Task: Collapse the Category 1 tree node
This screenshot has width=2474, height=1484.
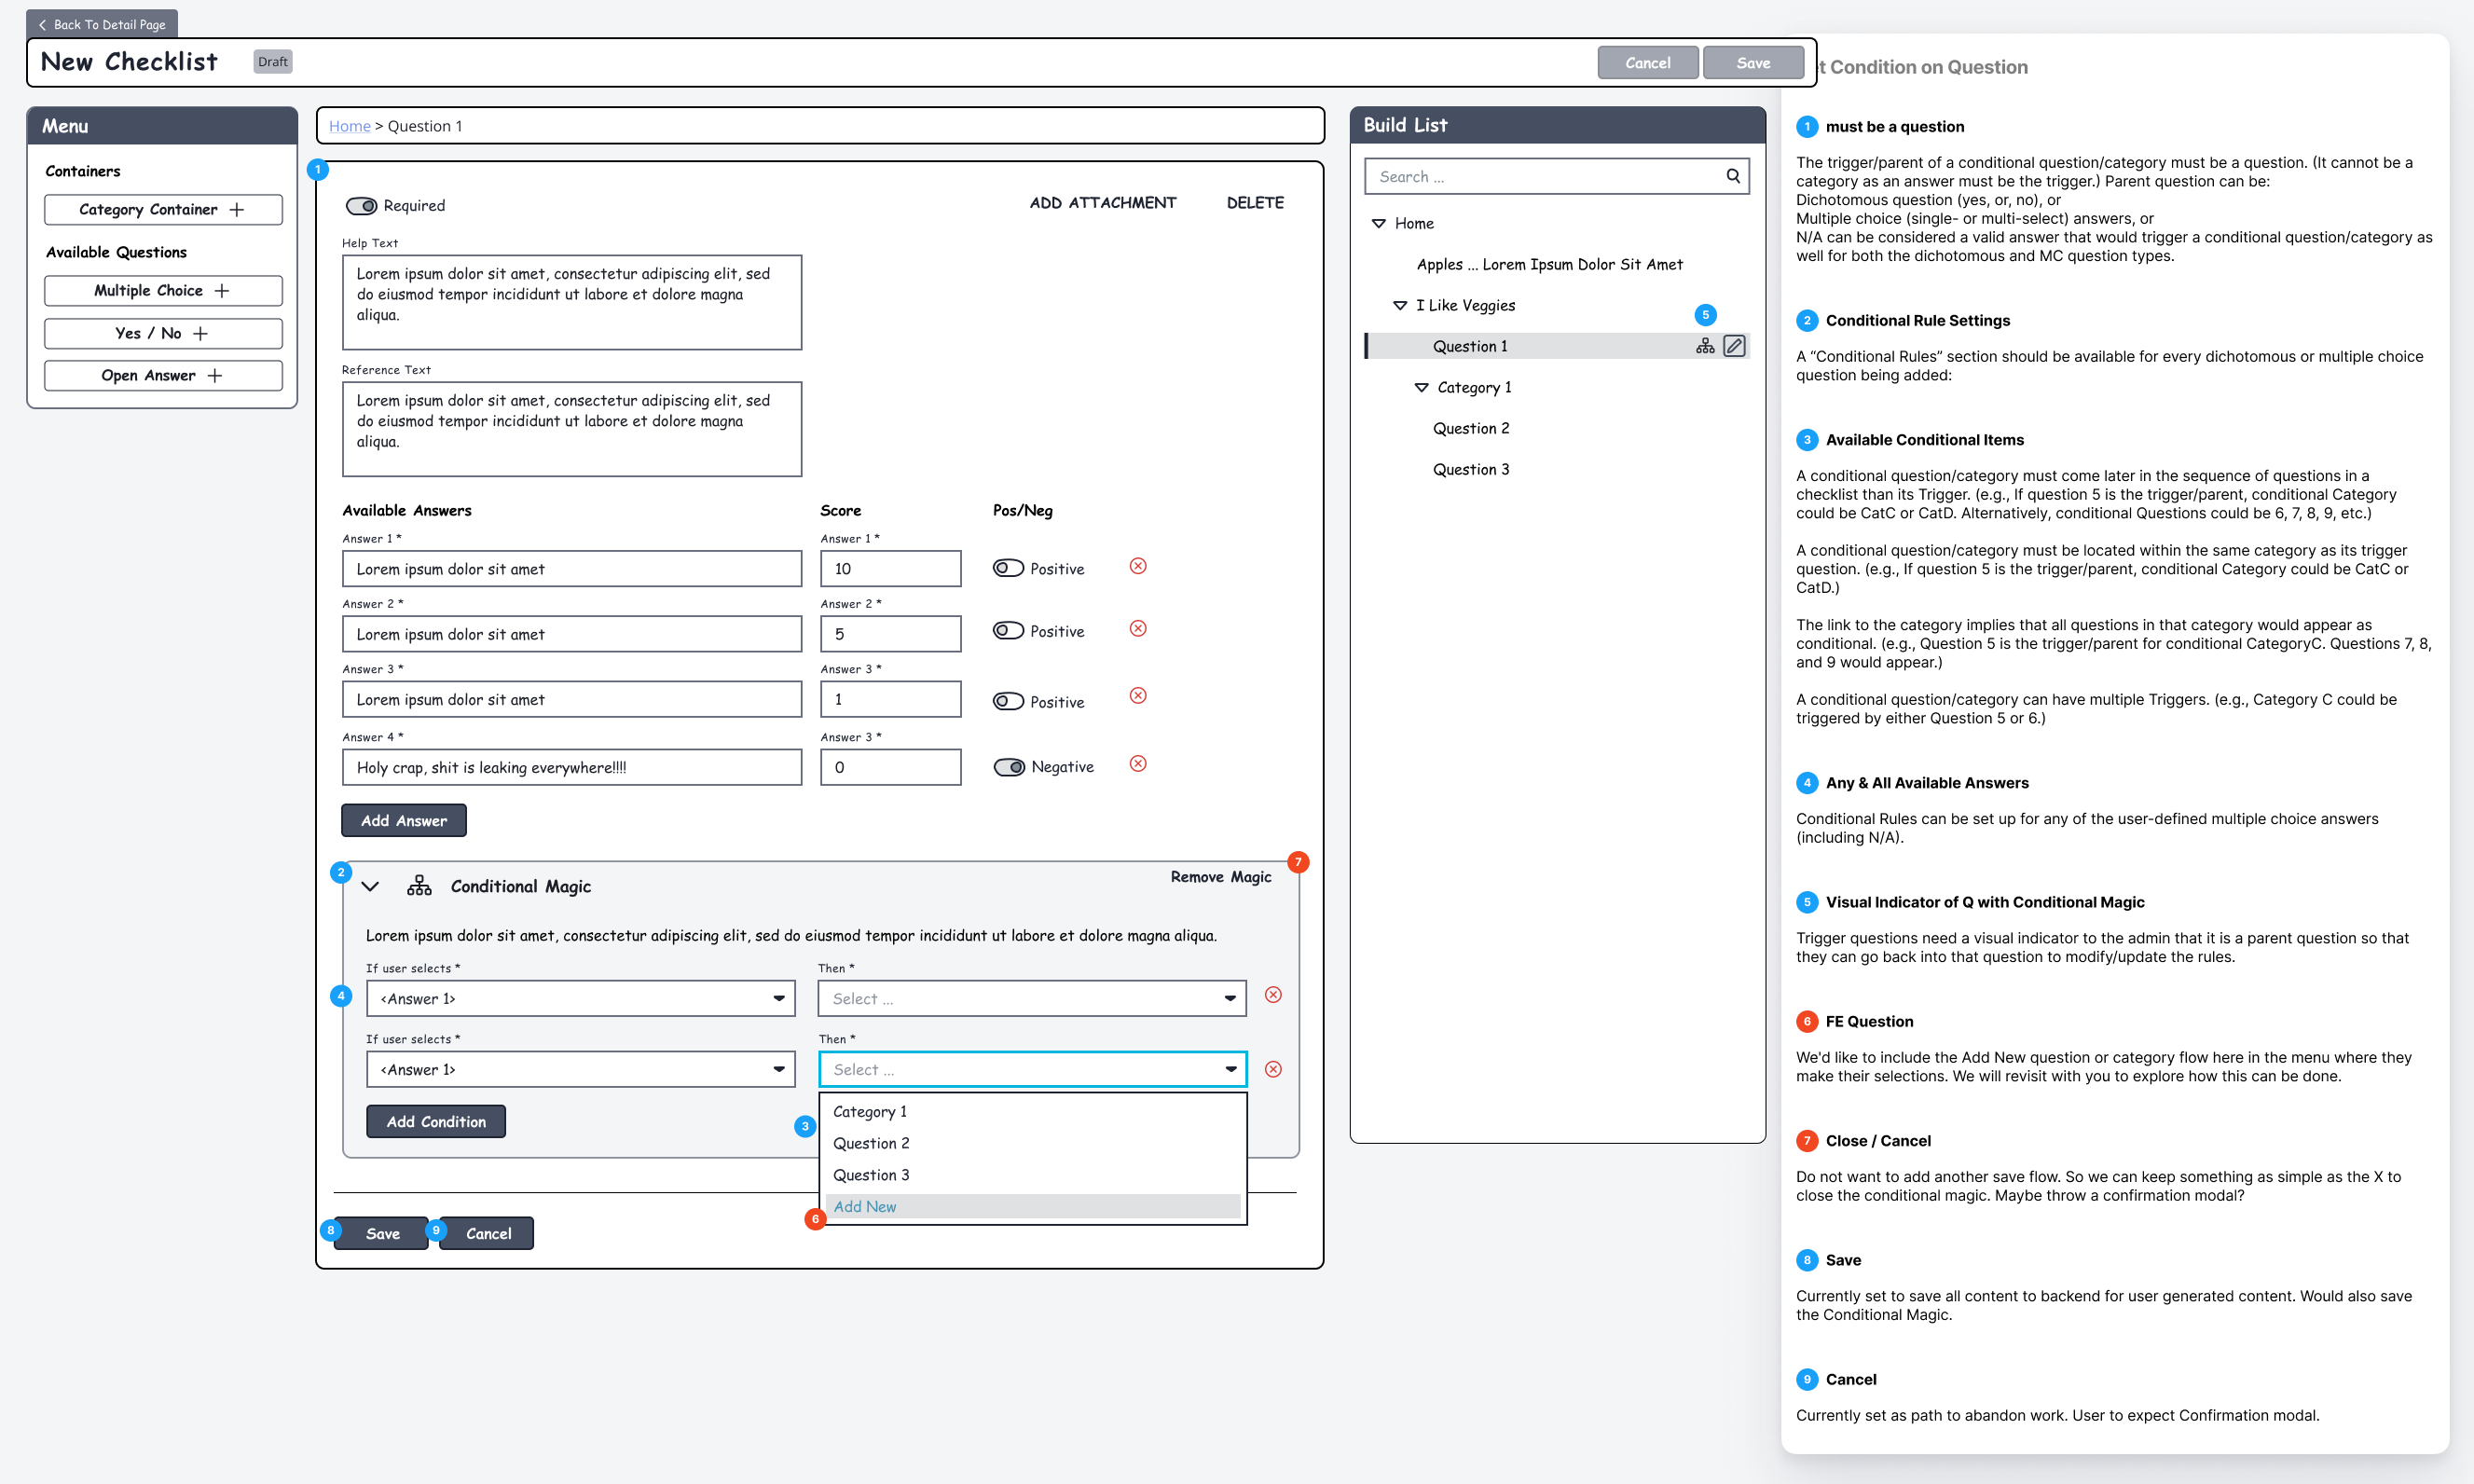Action: (x=1421, y=387)
